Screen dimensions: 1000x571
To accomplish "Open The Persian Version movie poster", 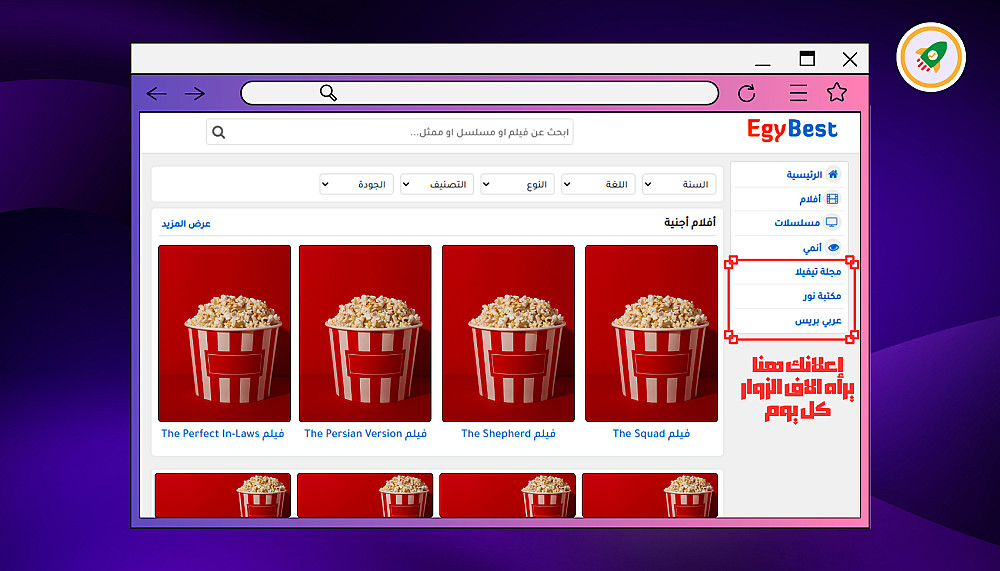I will [365, 333].
